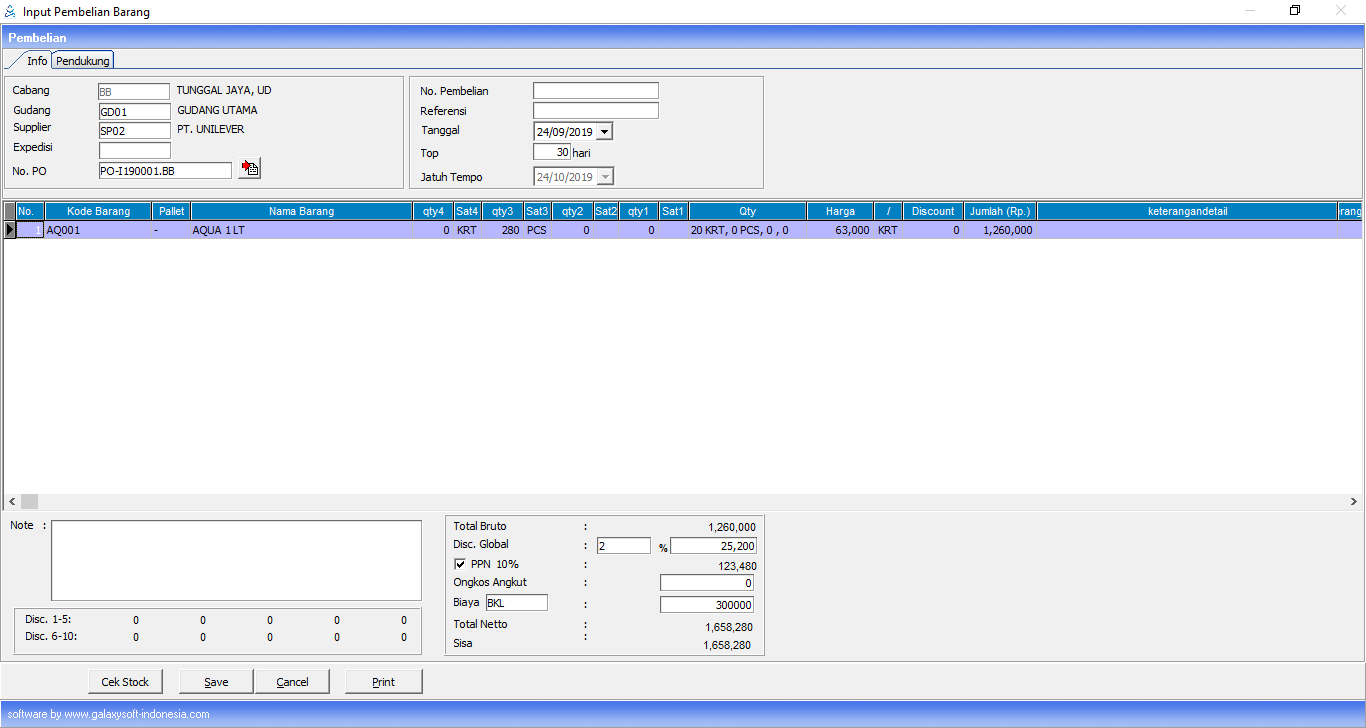Click the Save button
Screen dimensions: 1366x728
point(216,682)
